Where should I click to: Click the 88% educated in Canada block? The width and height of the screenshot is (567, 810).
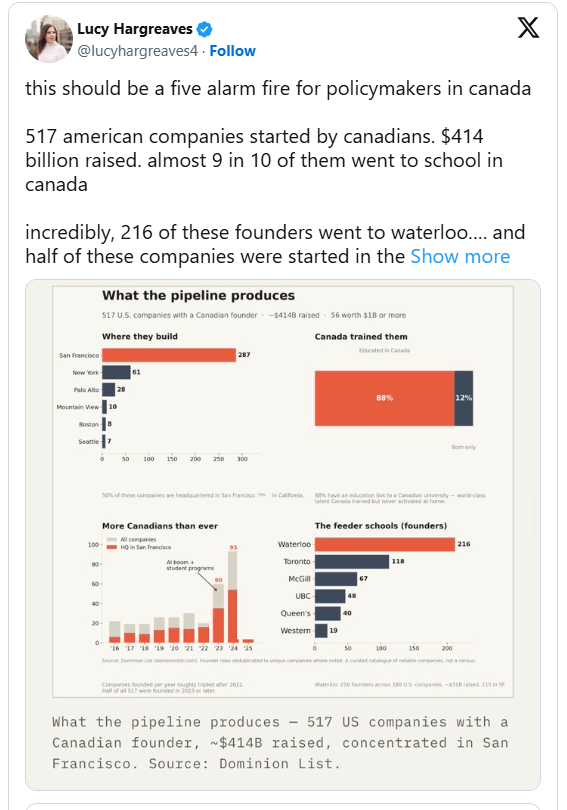tap(384, 398)
